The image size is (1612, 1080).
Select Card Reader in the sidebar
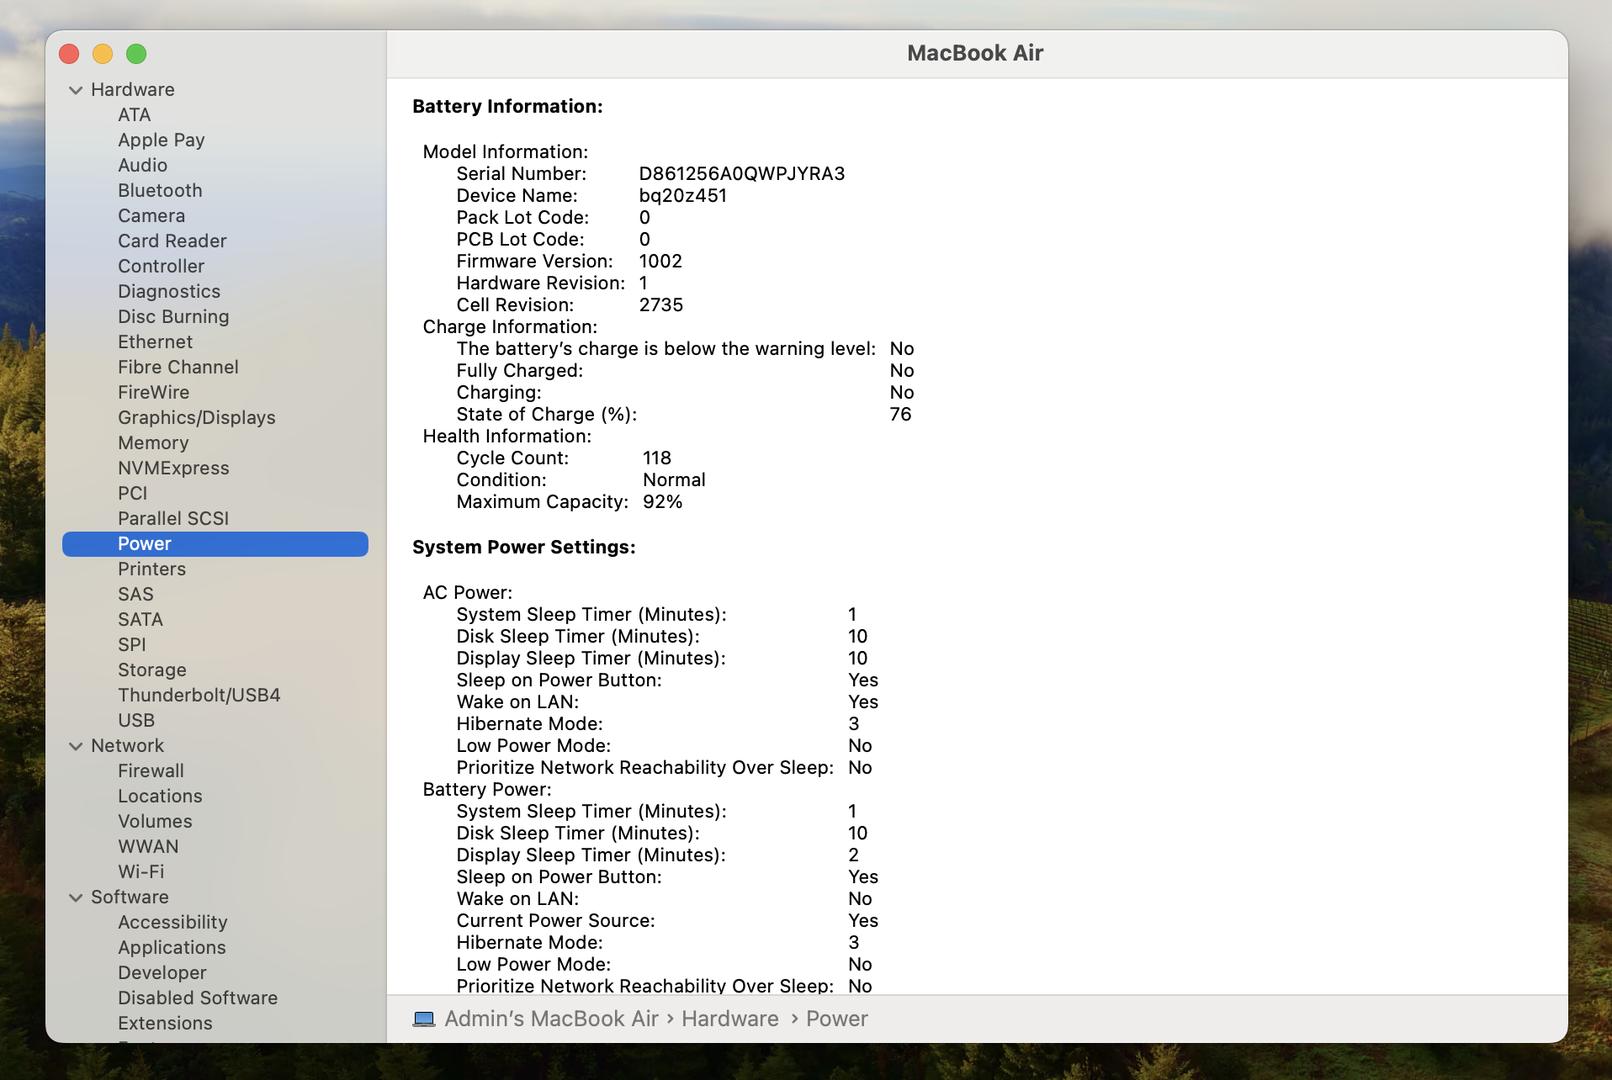pos(172,241)
